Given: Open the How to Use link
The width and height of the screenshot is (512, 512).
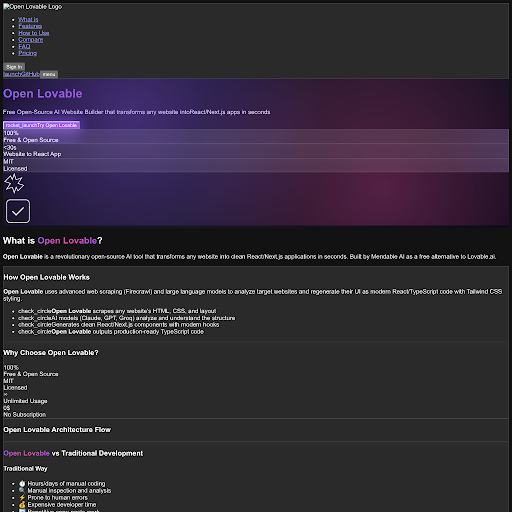Looking at the screenshot, I should pos(34,33).
